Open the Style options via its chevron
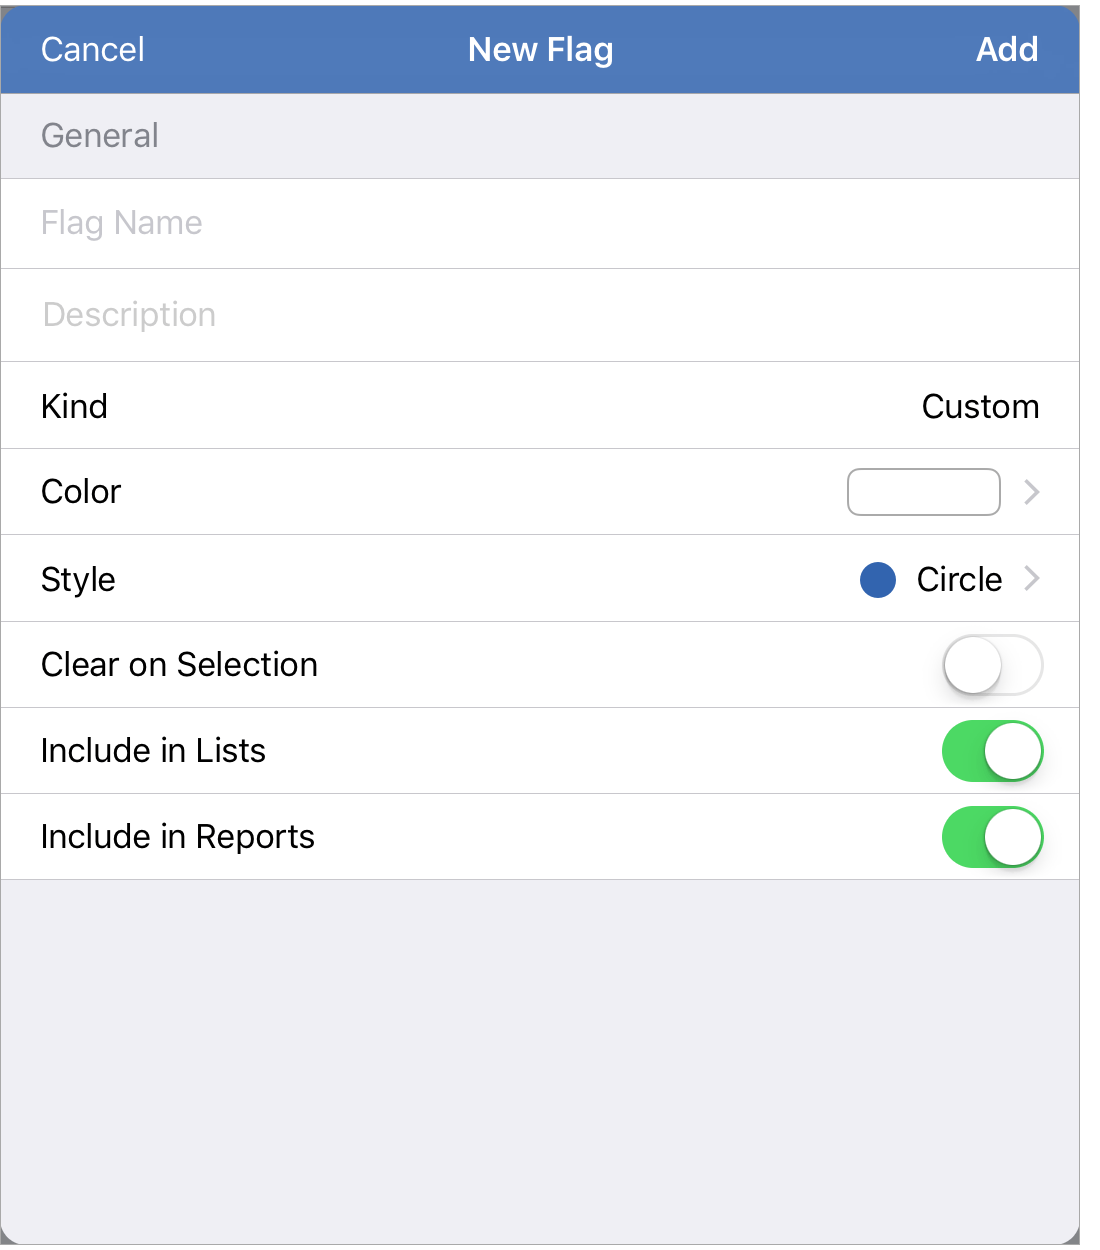This screenshot has height=1250, width=1100. 1031,579
